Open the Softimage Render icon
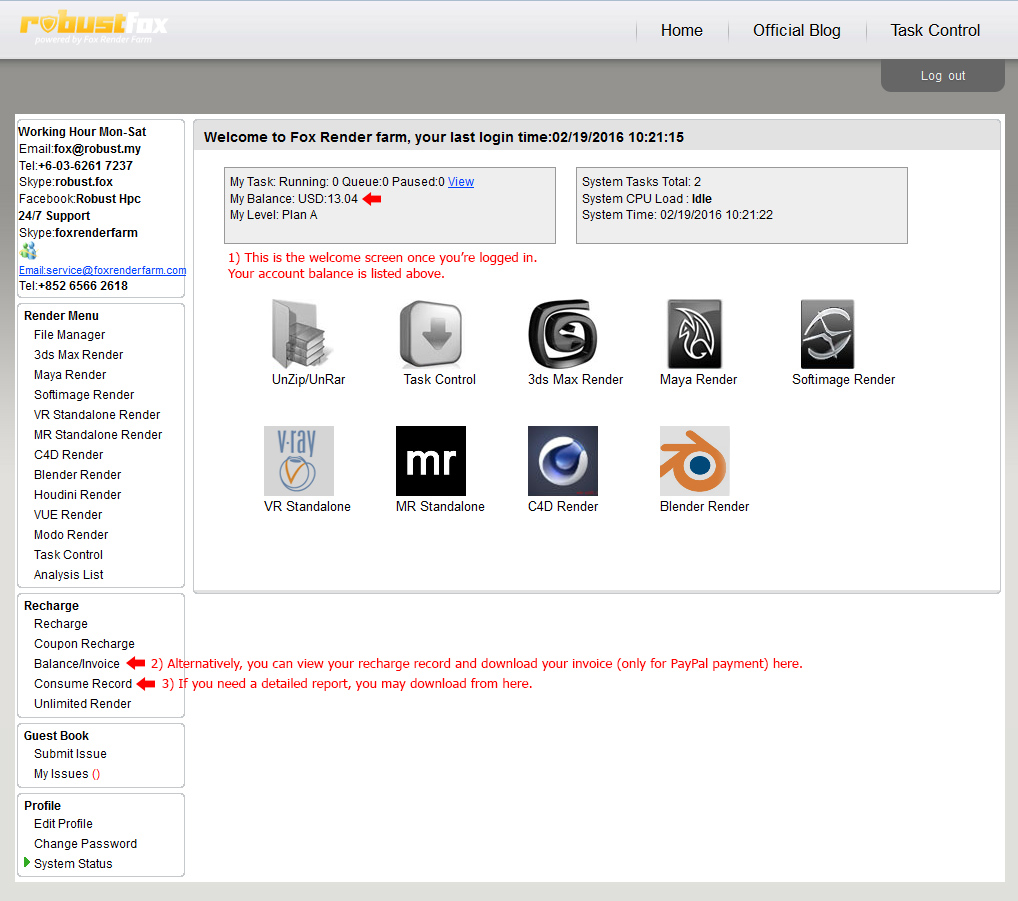Viewport: 1018px width, 901px height. pos(827,334)
